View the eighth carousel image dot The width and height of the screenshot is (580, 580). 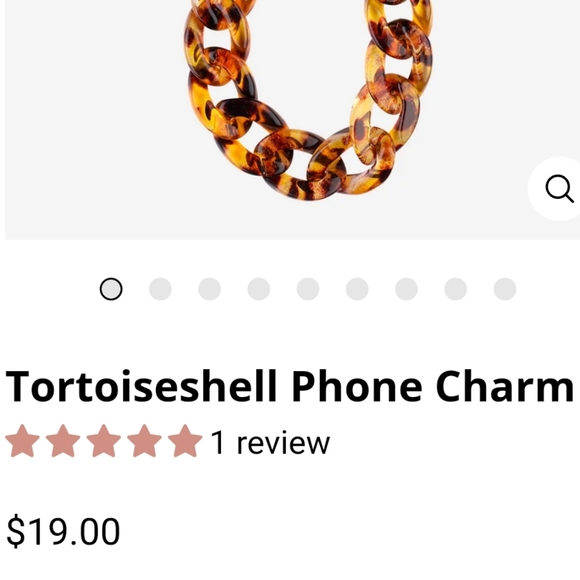tap(455, 289)
